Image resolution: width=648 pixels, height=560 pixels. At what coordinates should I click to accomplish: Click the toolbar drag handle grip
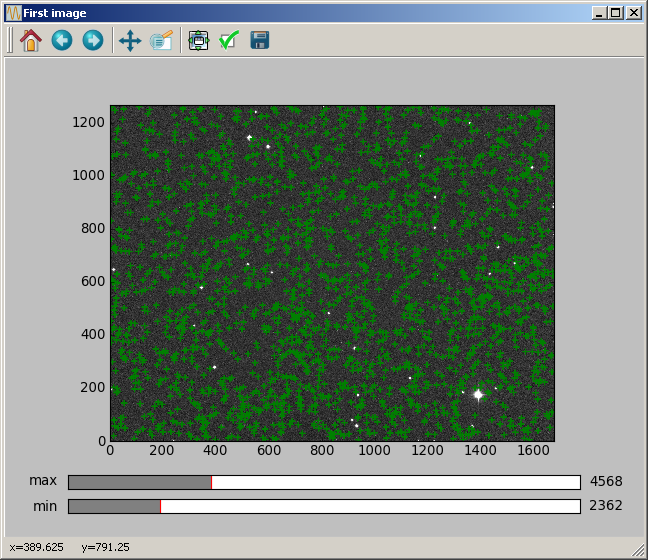tap(10, 40)
